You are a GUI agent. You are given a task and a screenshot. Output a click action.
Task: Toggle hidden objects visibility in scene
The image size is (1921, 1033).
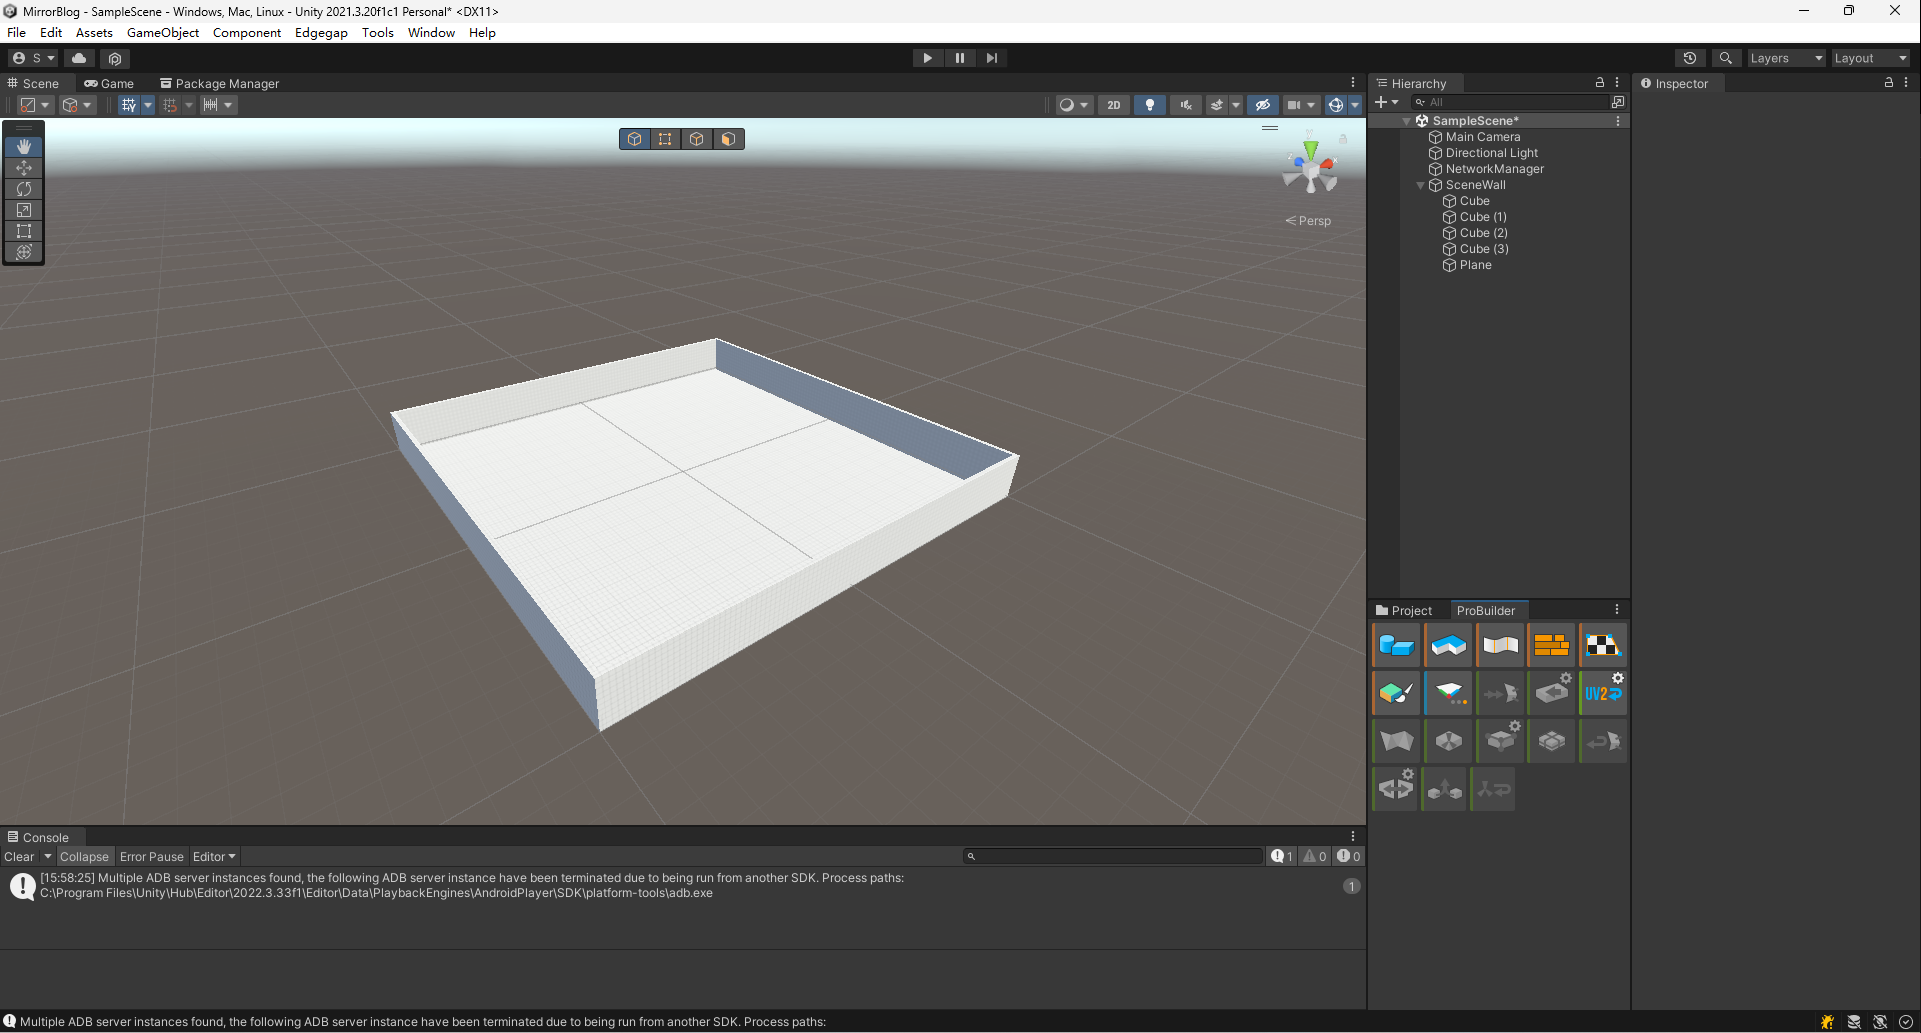point(1263,105)
